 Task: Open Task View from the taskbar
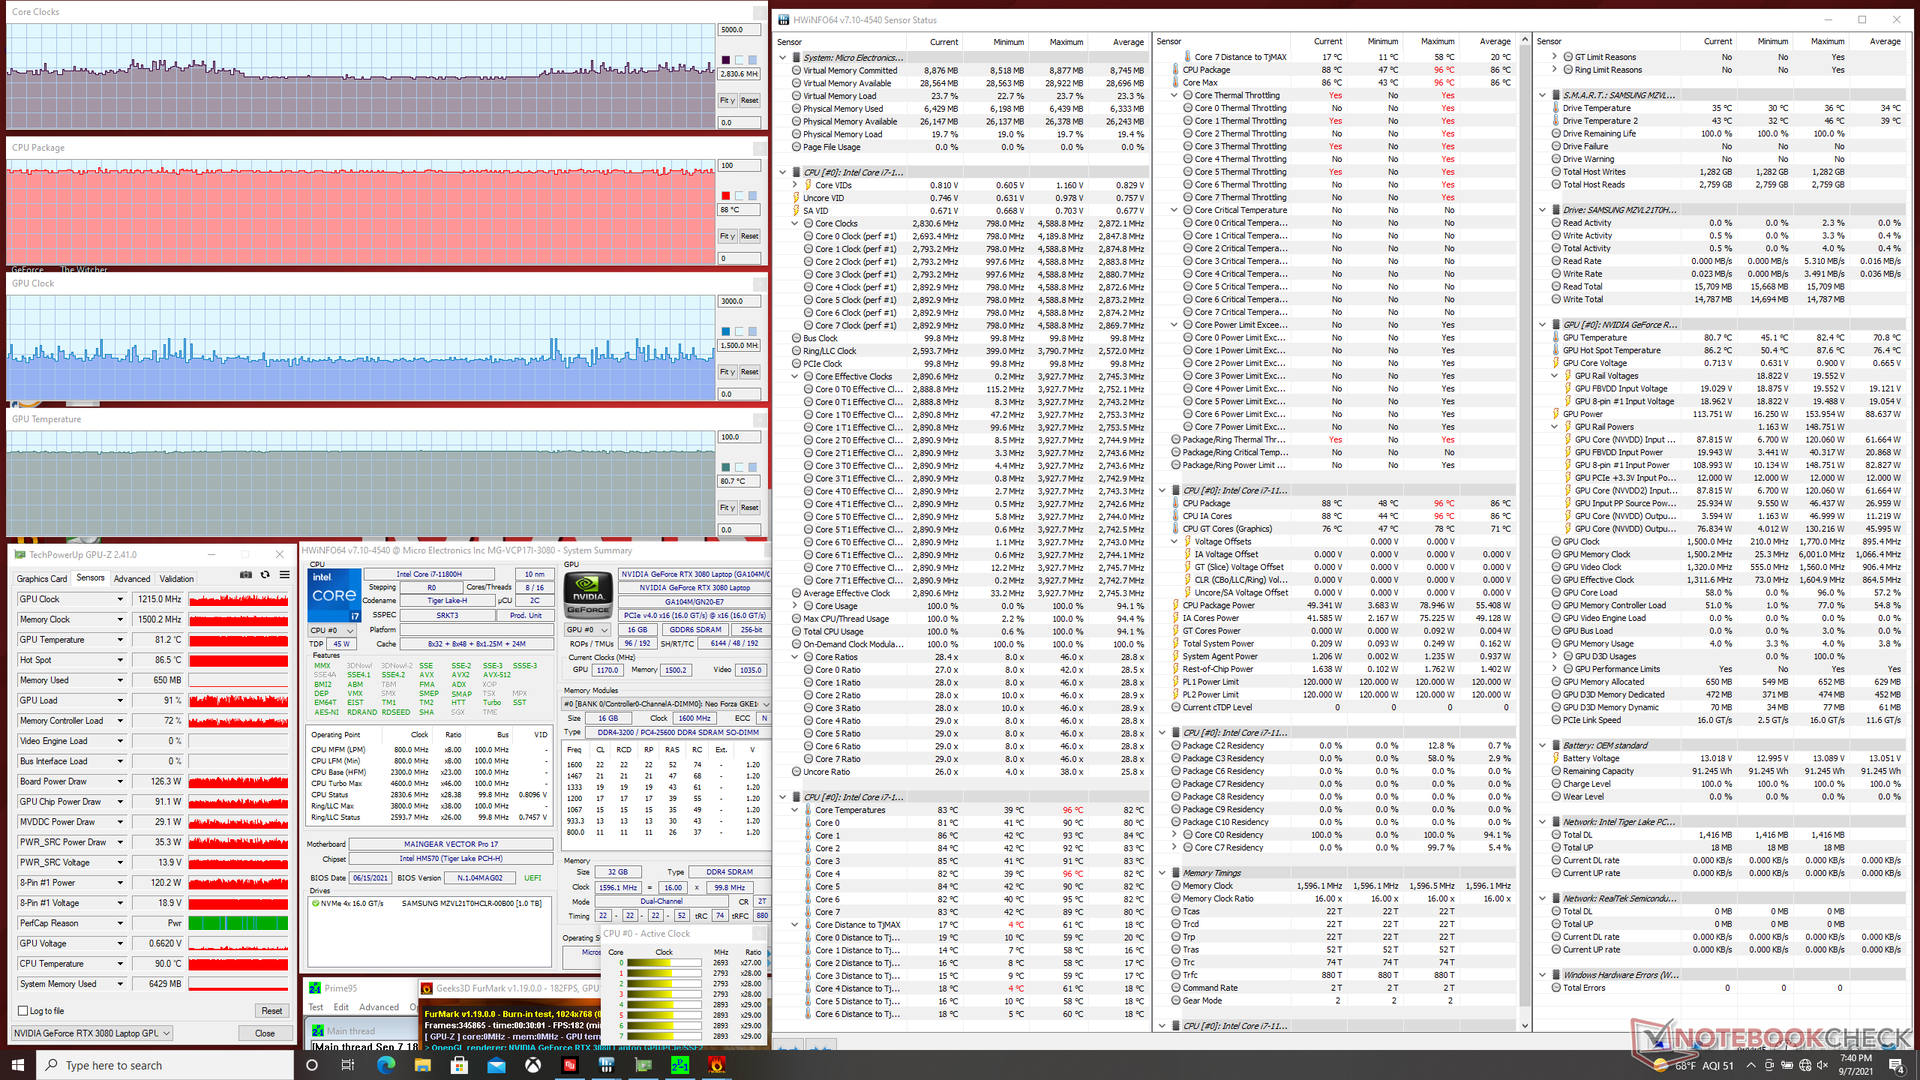348,1065
